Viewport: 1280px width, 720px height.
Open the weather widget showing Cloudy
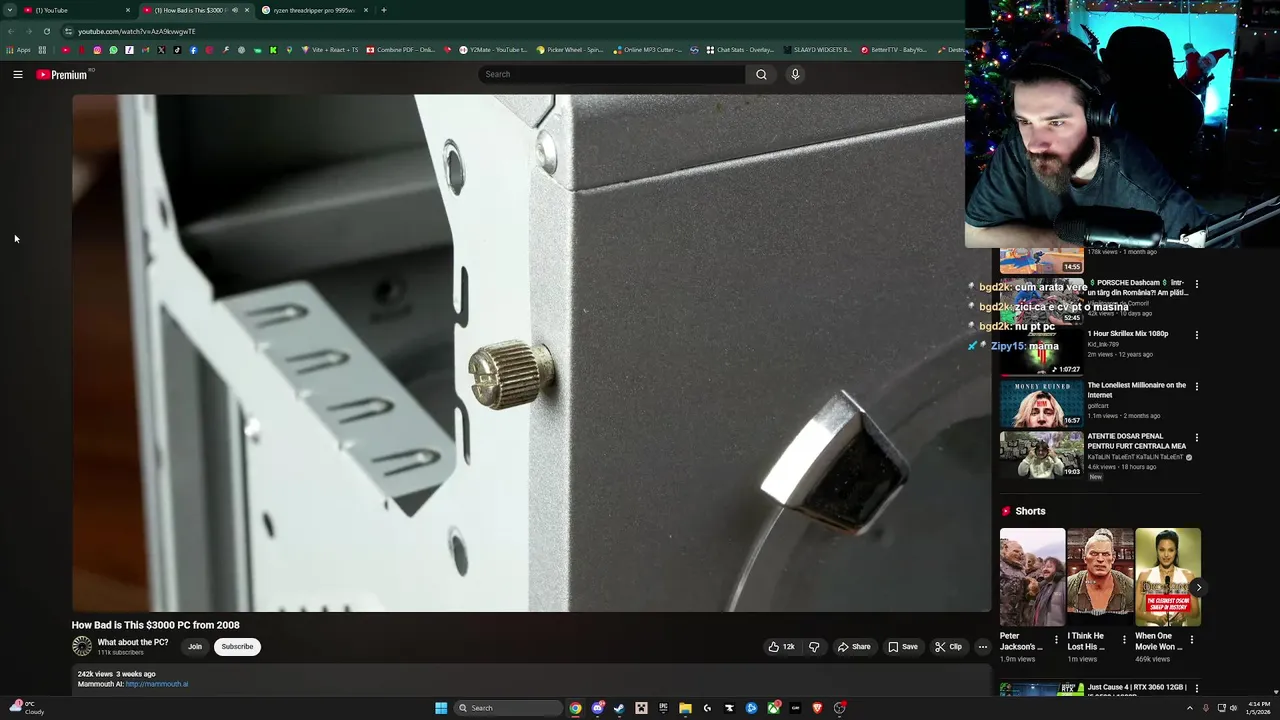coord(26,708)
